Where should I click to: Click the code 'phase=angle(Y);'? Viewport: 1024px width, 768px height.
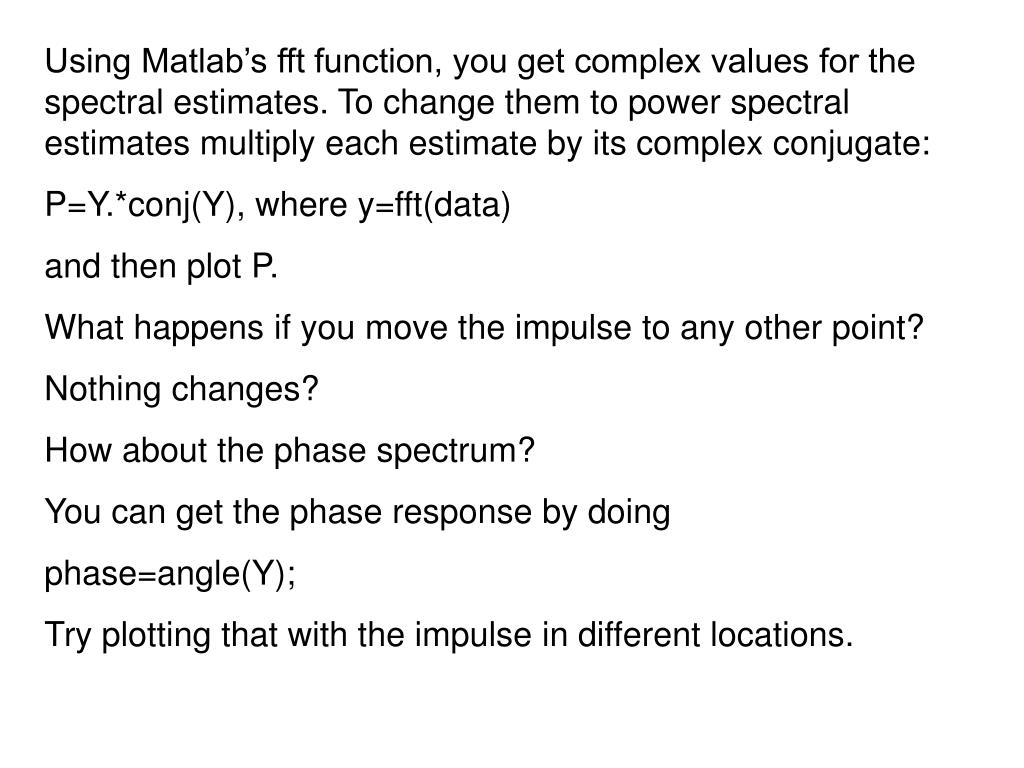(x=170, y=573)
